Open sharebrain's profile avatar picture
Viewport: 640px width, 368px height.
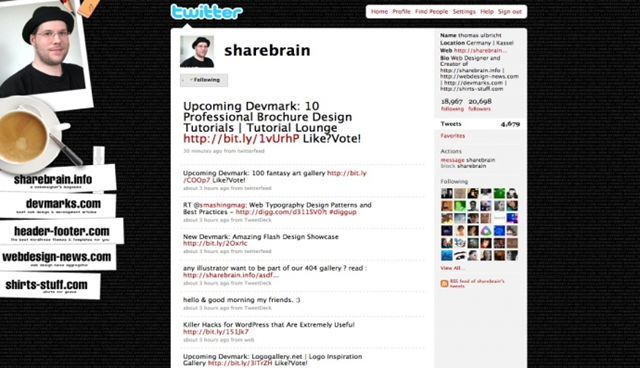click(197, 51)
